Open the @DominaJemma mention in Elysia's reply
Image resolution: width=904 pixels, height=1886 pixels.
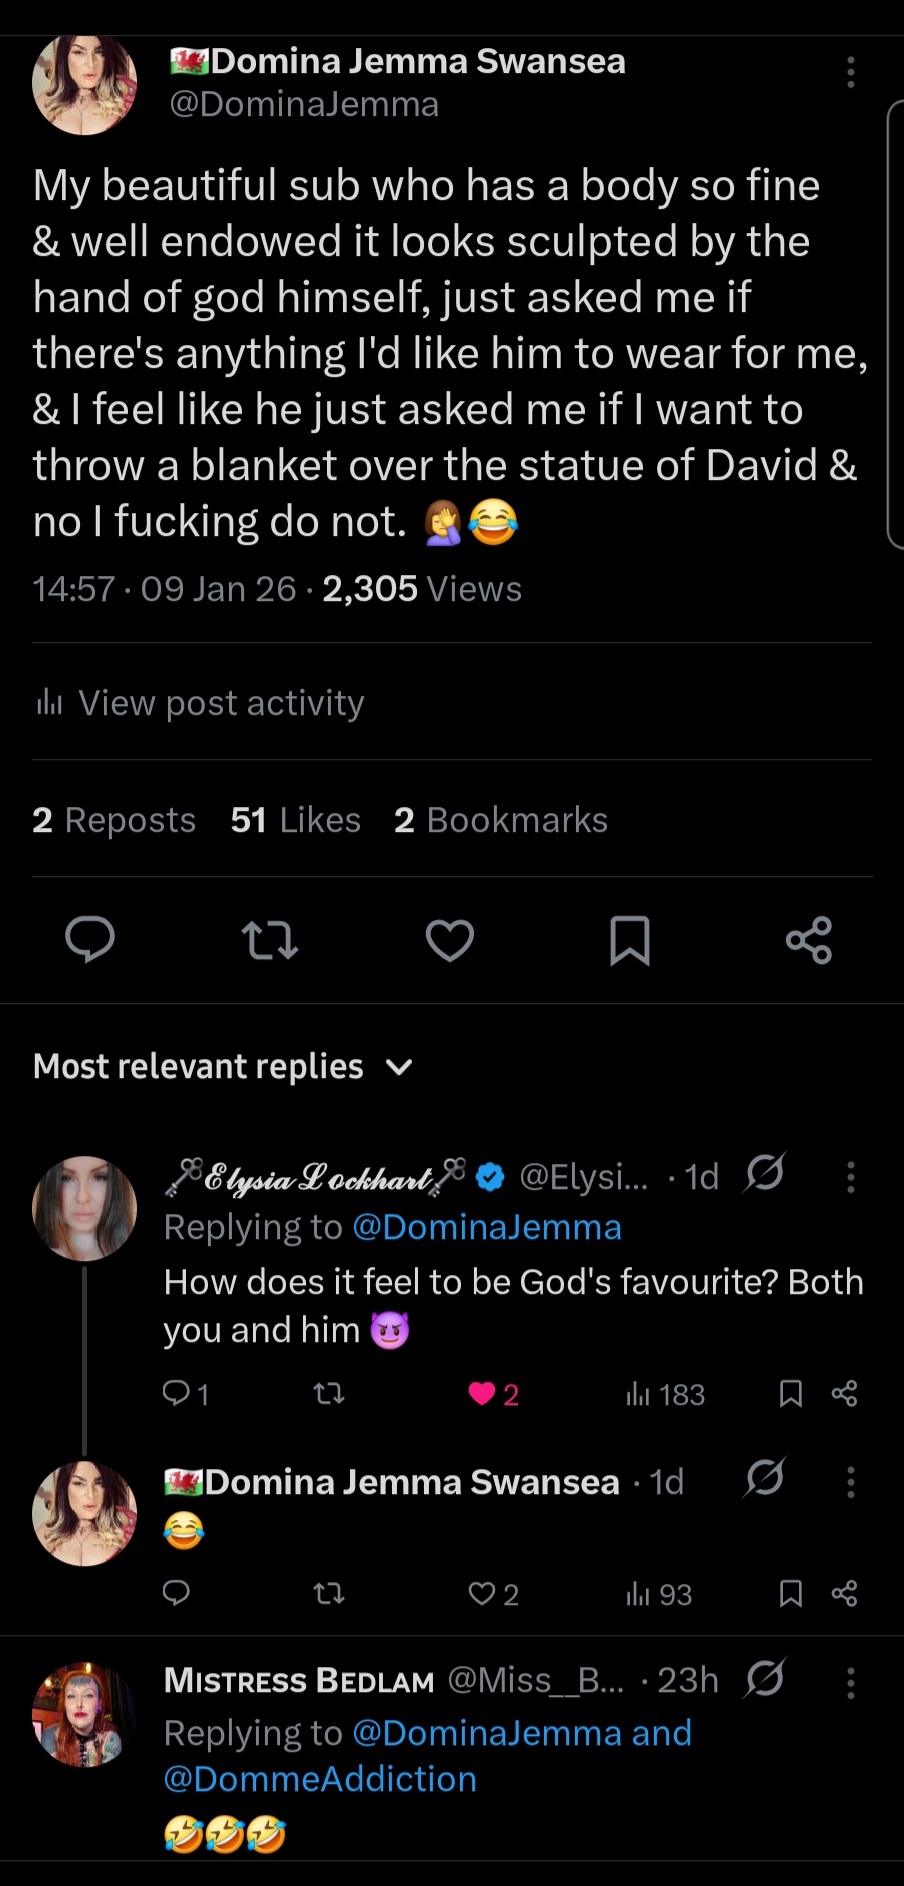tap(487, 1227)
